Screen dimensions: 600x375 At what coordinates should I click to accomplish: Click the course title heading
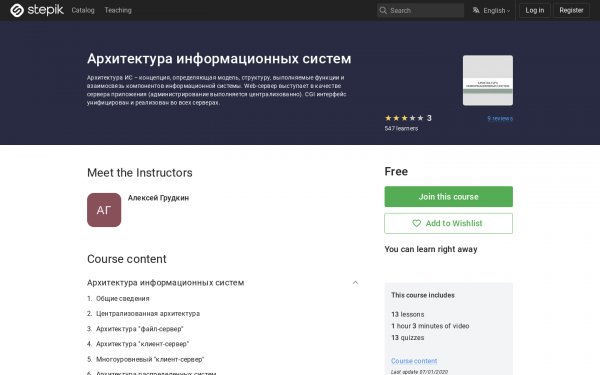click(x=219, y=59)
